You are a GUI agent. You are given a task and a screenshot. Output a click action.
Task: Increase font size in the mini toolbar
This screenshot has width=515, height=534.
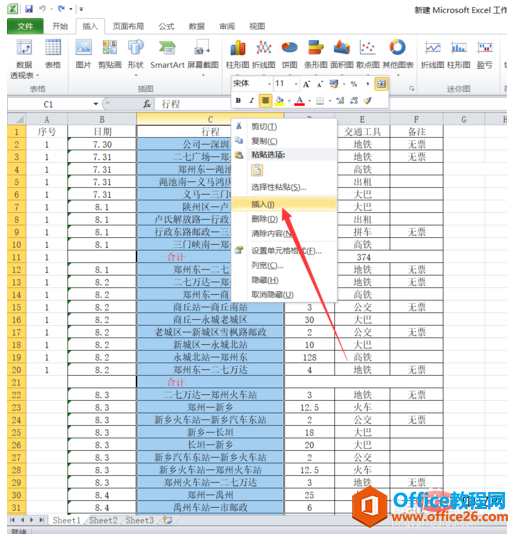[307, 84]
